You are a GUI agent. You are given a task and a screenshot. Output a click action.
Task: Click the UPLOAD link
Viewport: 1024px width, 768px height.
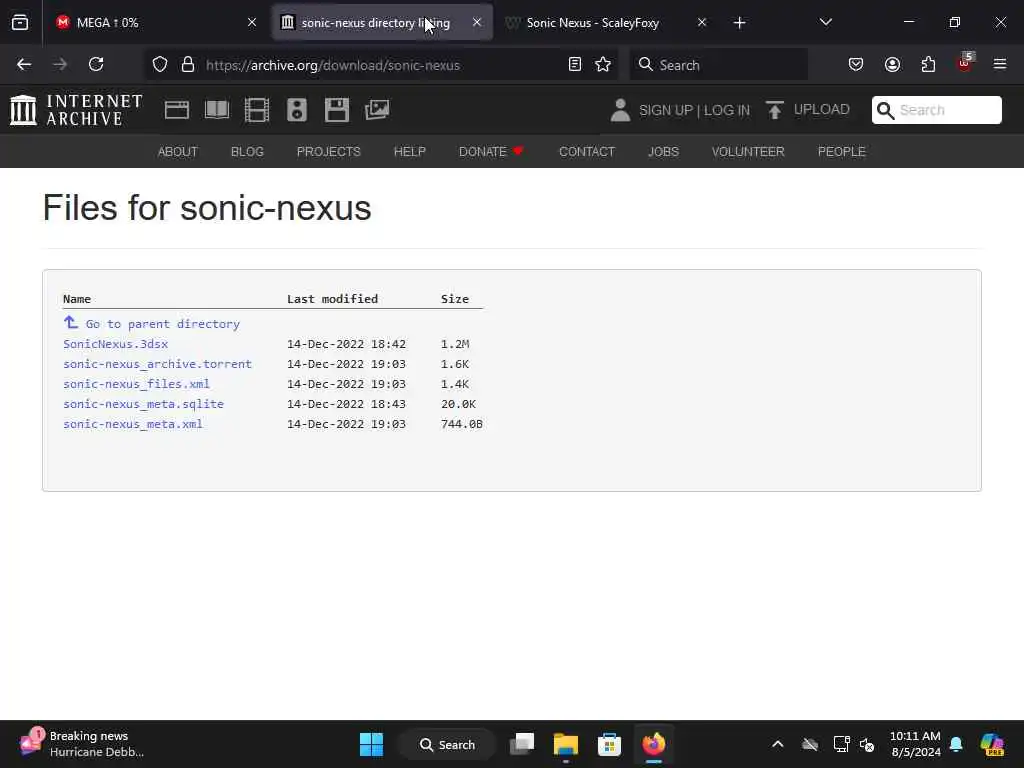(822, 110)
